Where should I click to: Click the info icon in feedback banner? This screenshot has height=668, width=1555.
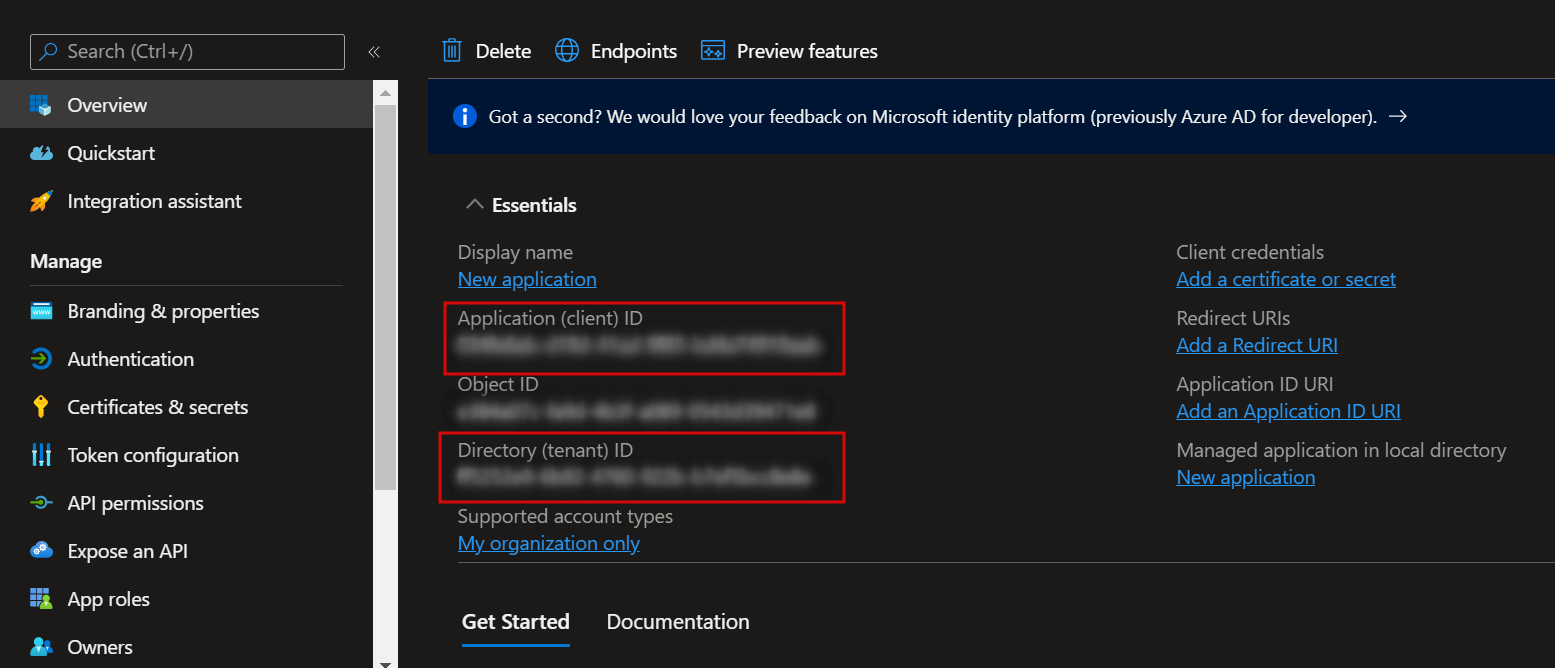pos(464,117)
